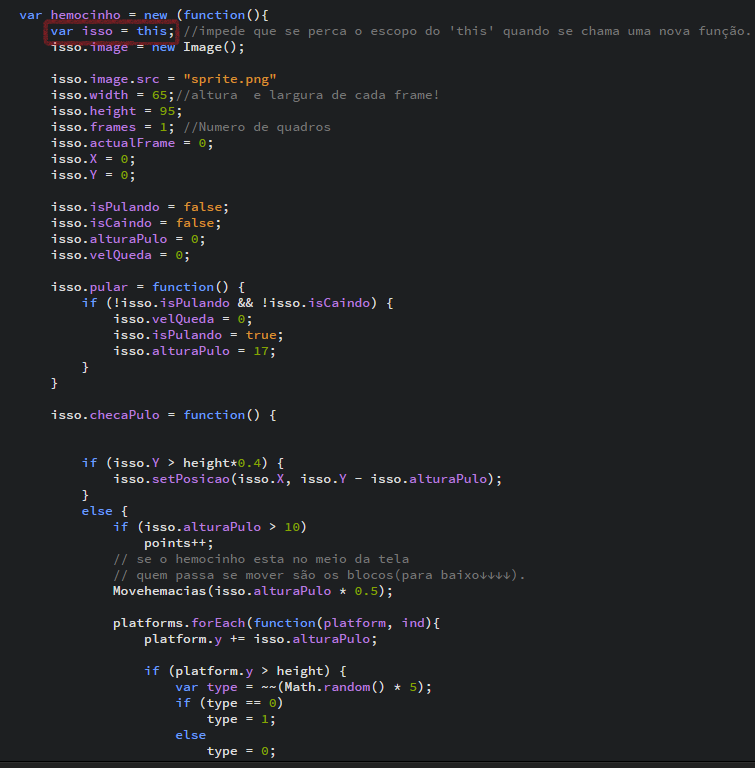Click the number 65 on the isso.width line

(159, 95)
